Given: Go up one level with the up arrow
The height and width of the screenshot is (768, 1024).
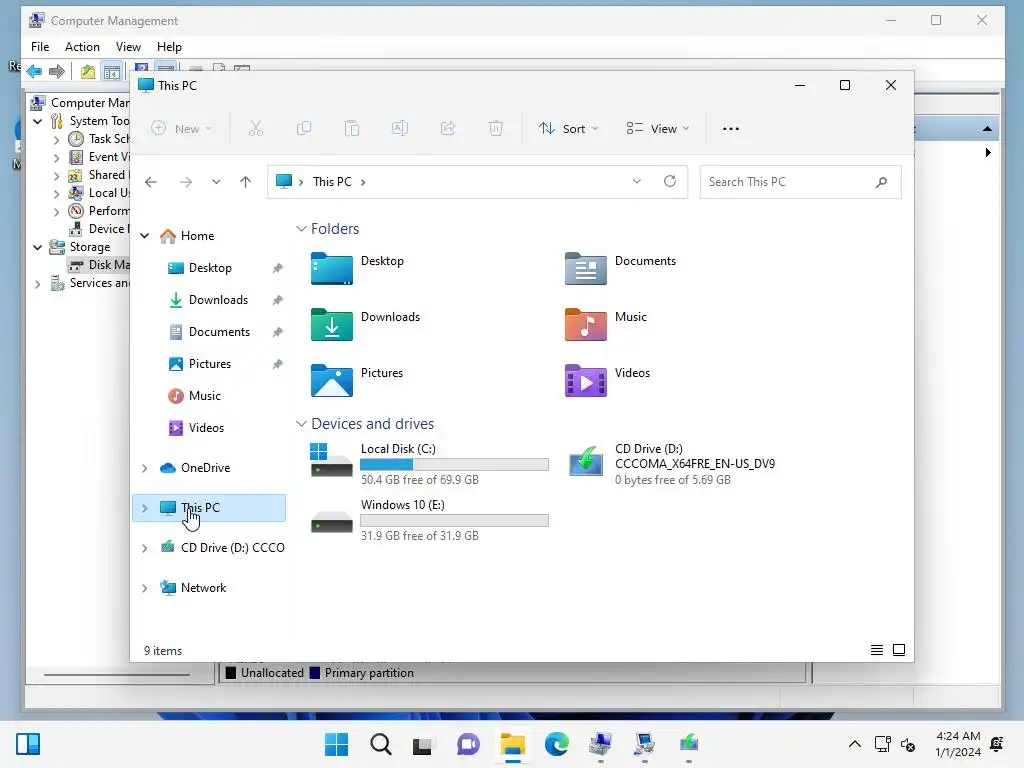Looking at the screenshot, I should [246, 182].
